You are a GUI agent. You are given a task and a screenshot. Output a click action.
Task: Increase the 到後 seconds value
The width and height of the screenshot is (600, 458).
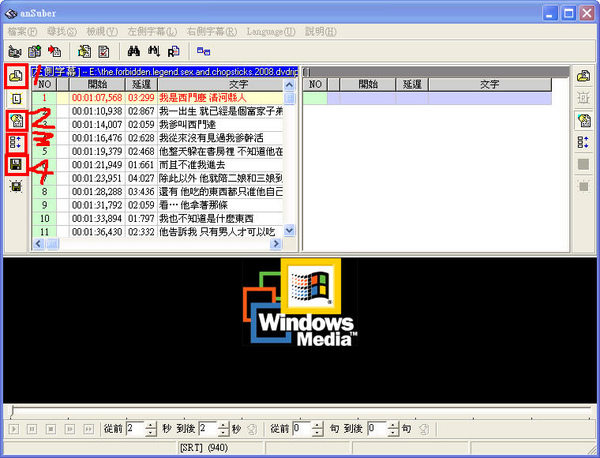[224, 425]
